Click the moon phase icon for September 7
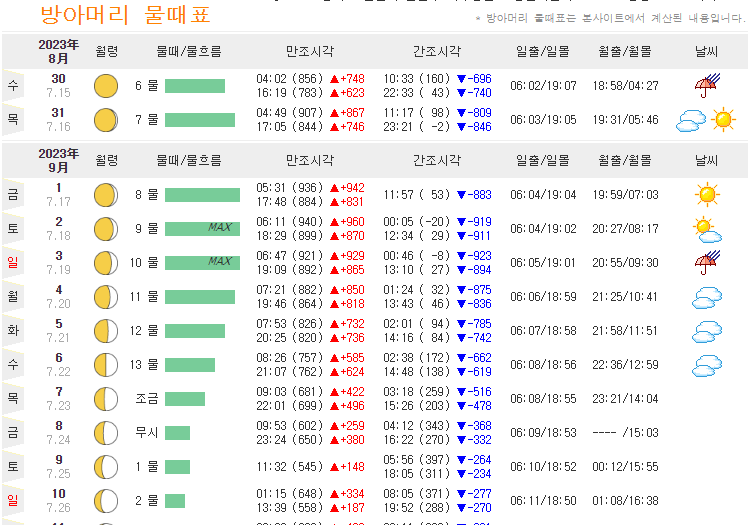 (x=106, y=399)
